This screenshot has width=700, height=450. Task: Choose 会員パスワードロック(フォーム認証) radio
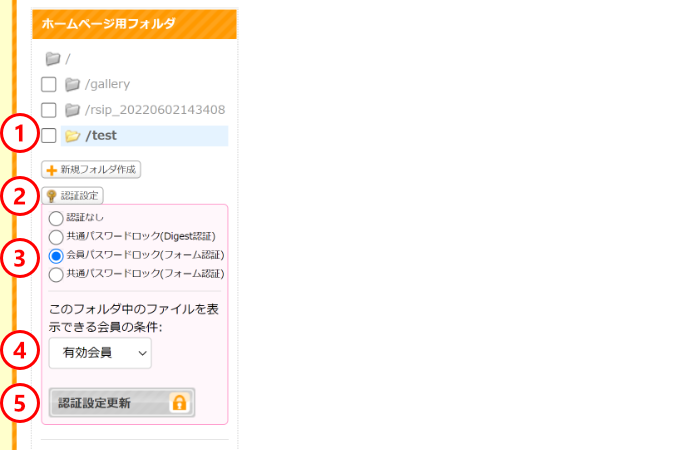tap(56, 256)
